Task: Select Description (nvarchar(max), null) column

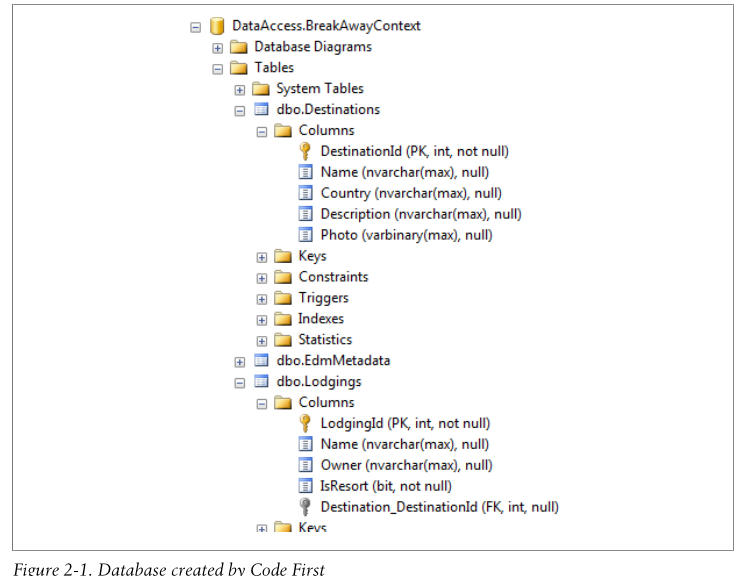Action: click(x=421, y=214)
